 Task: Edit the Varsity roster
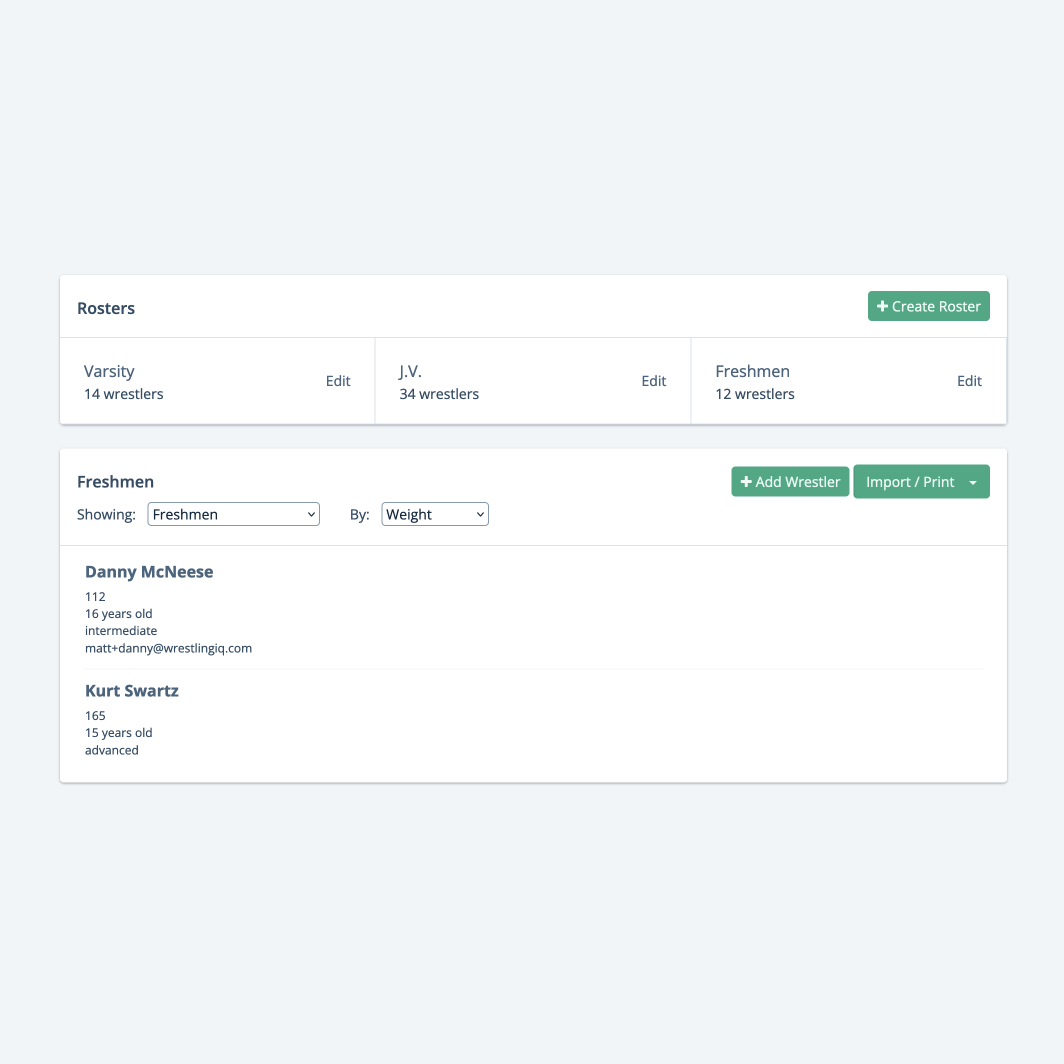point(338,381)
